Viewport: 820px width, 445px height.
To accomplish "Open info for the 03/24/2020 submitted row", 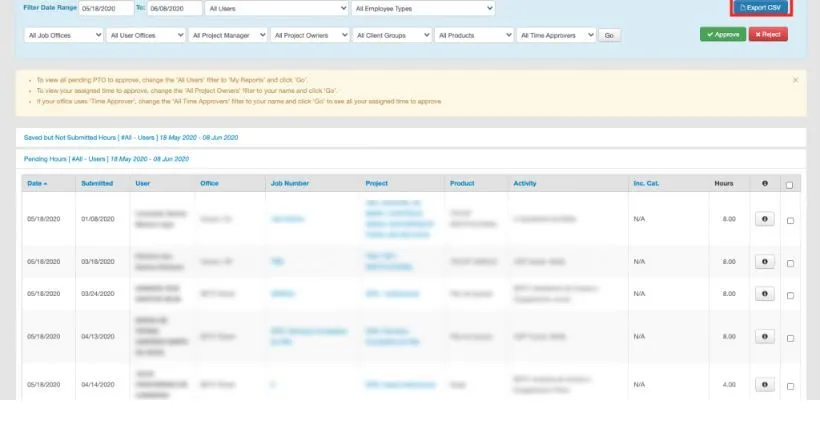I will click(x=765, y=294).
